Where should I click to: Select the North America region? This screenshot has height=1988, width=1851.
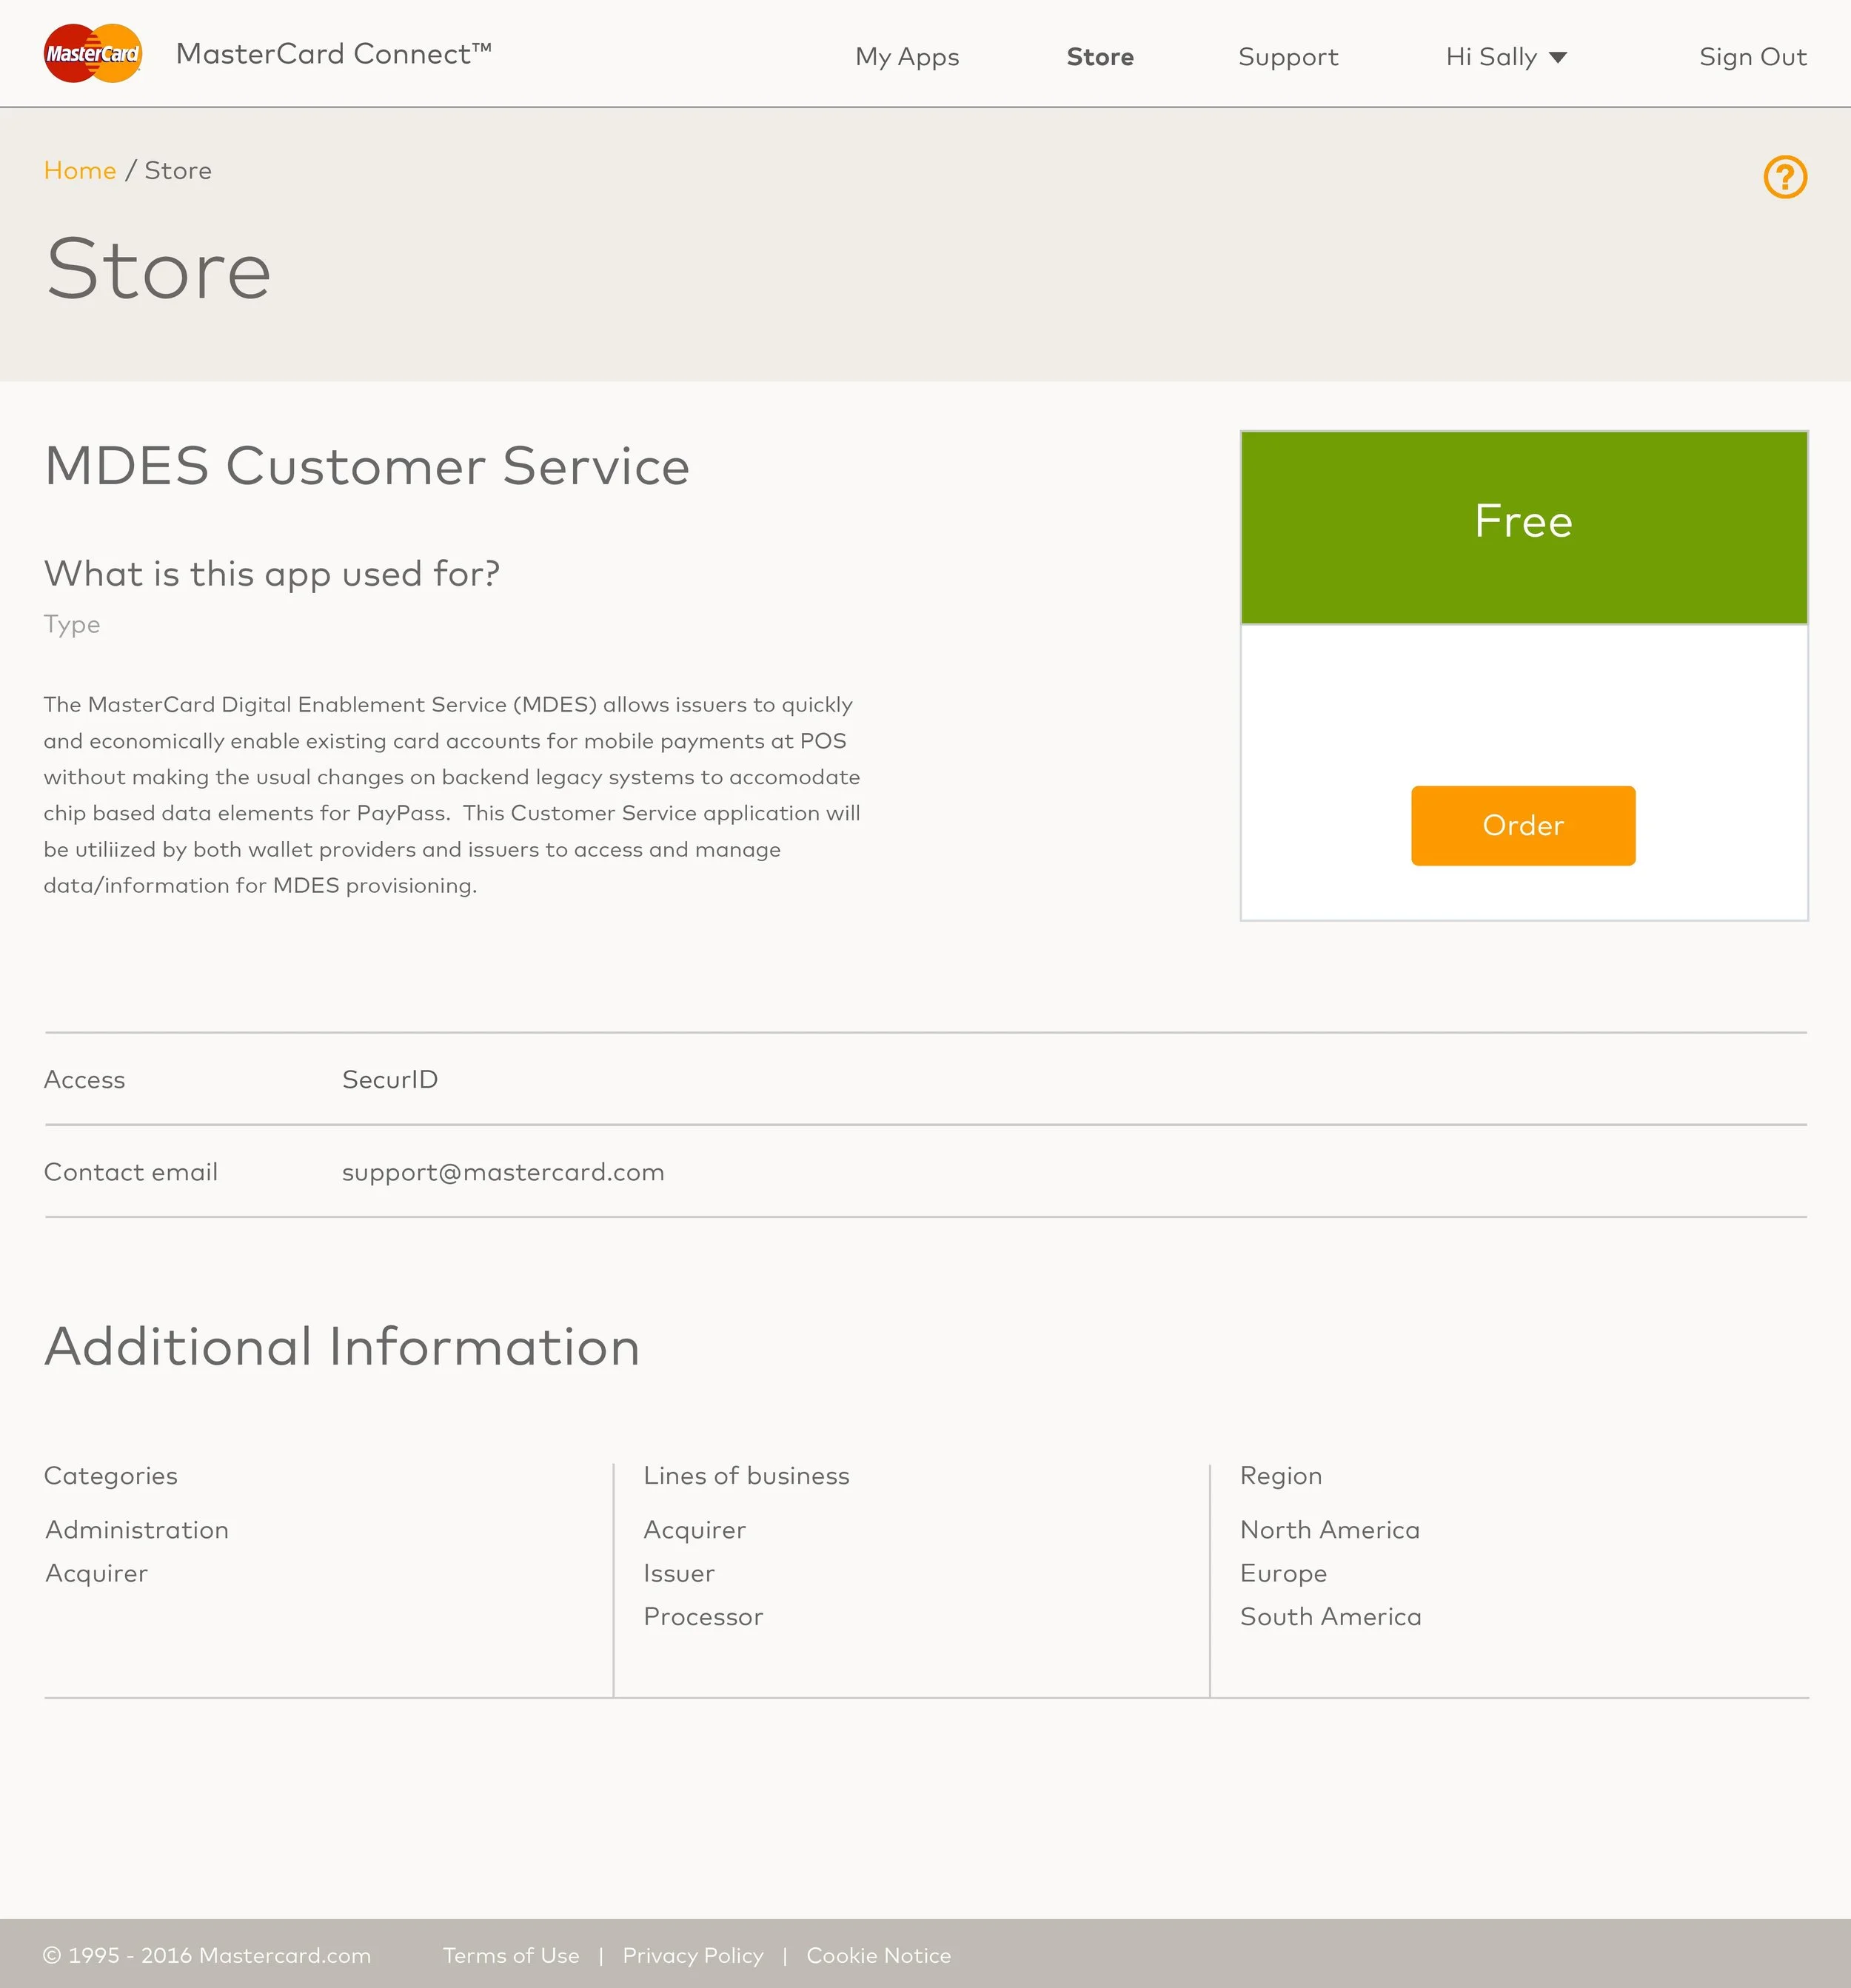tap(1330, 1529)
